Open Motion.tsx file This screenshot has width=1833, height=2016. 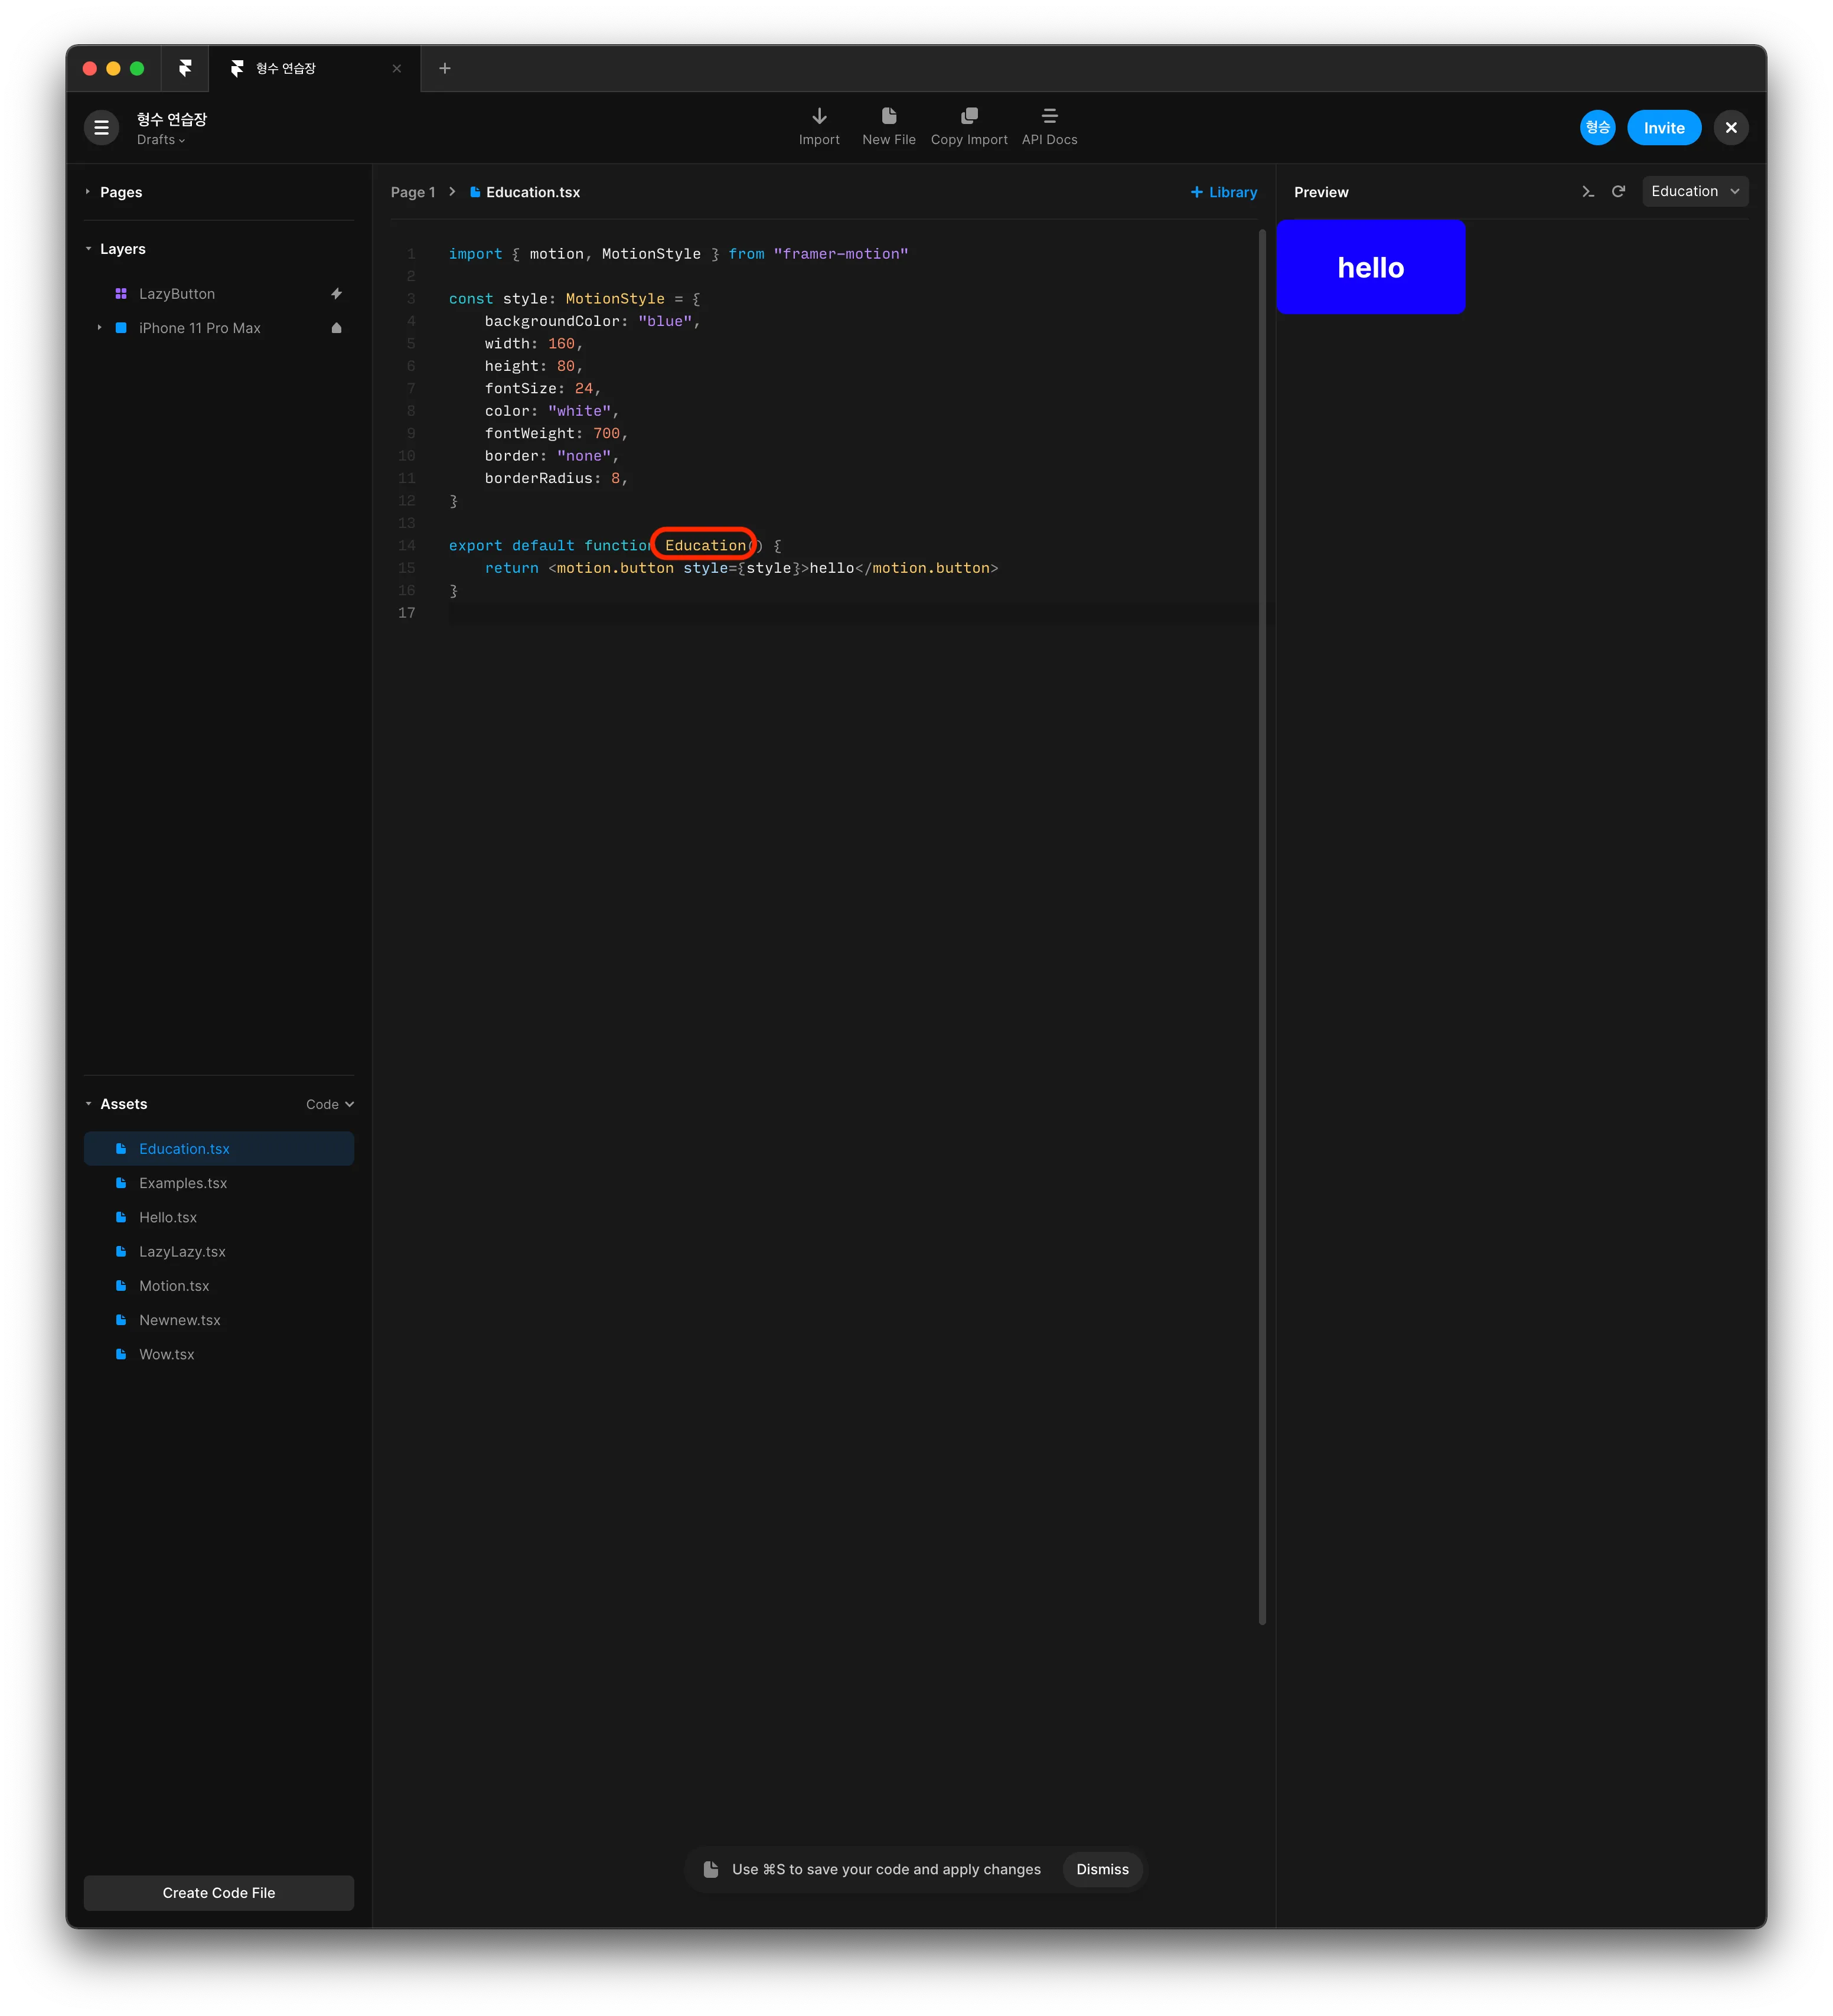click(219, 1285)
